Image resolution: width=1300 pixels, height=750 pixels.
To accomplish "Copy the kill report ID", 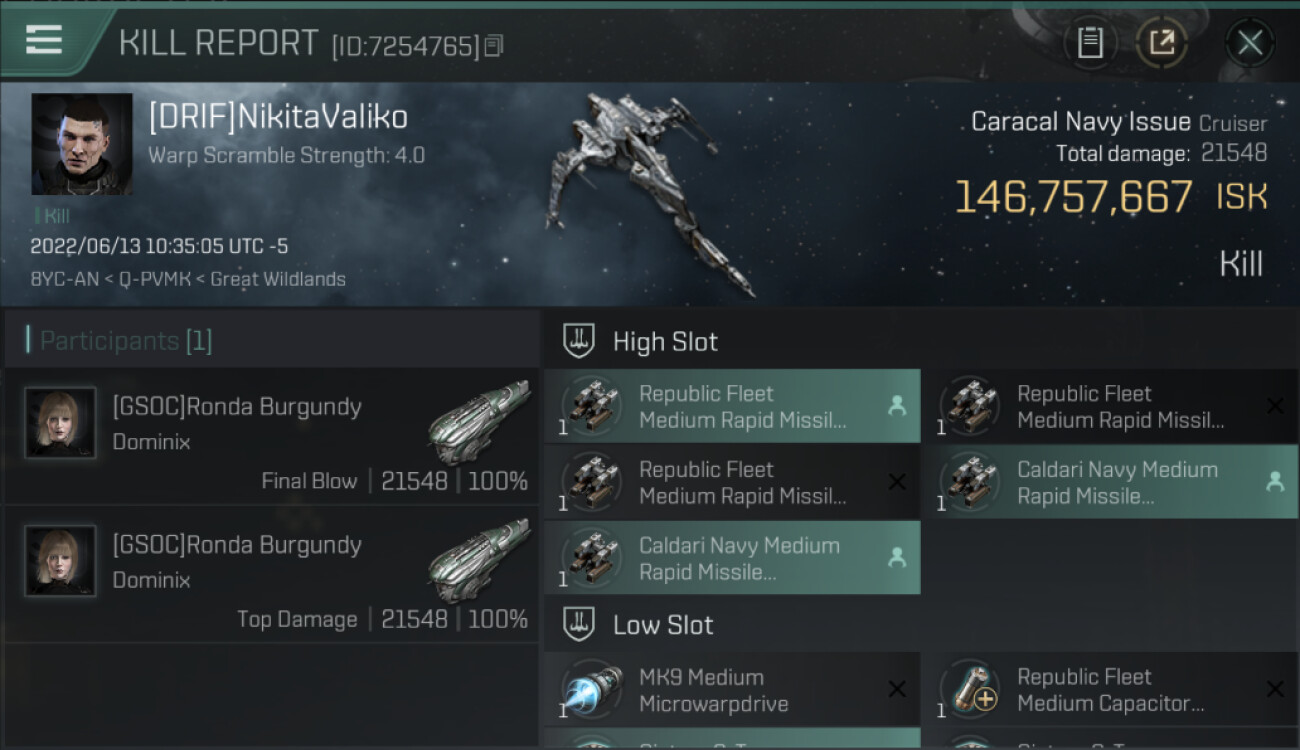I will pyautogui.click(x=494, y=46).
